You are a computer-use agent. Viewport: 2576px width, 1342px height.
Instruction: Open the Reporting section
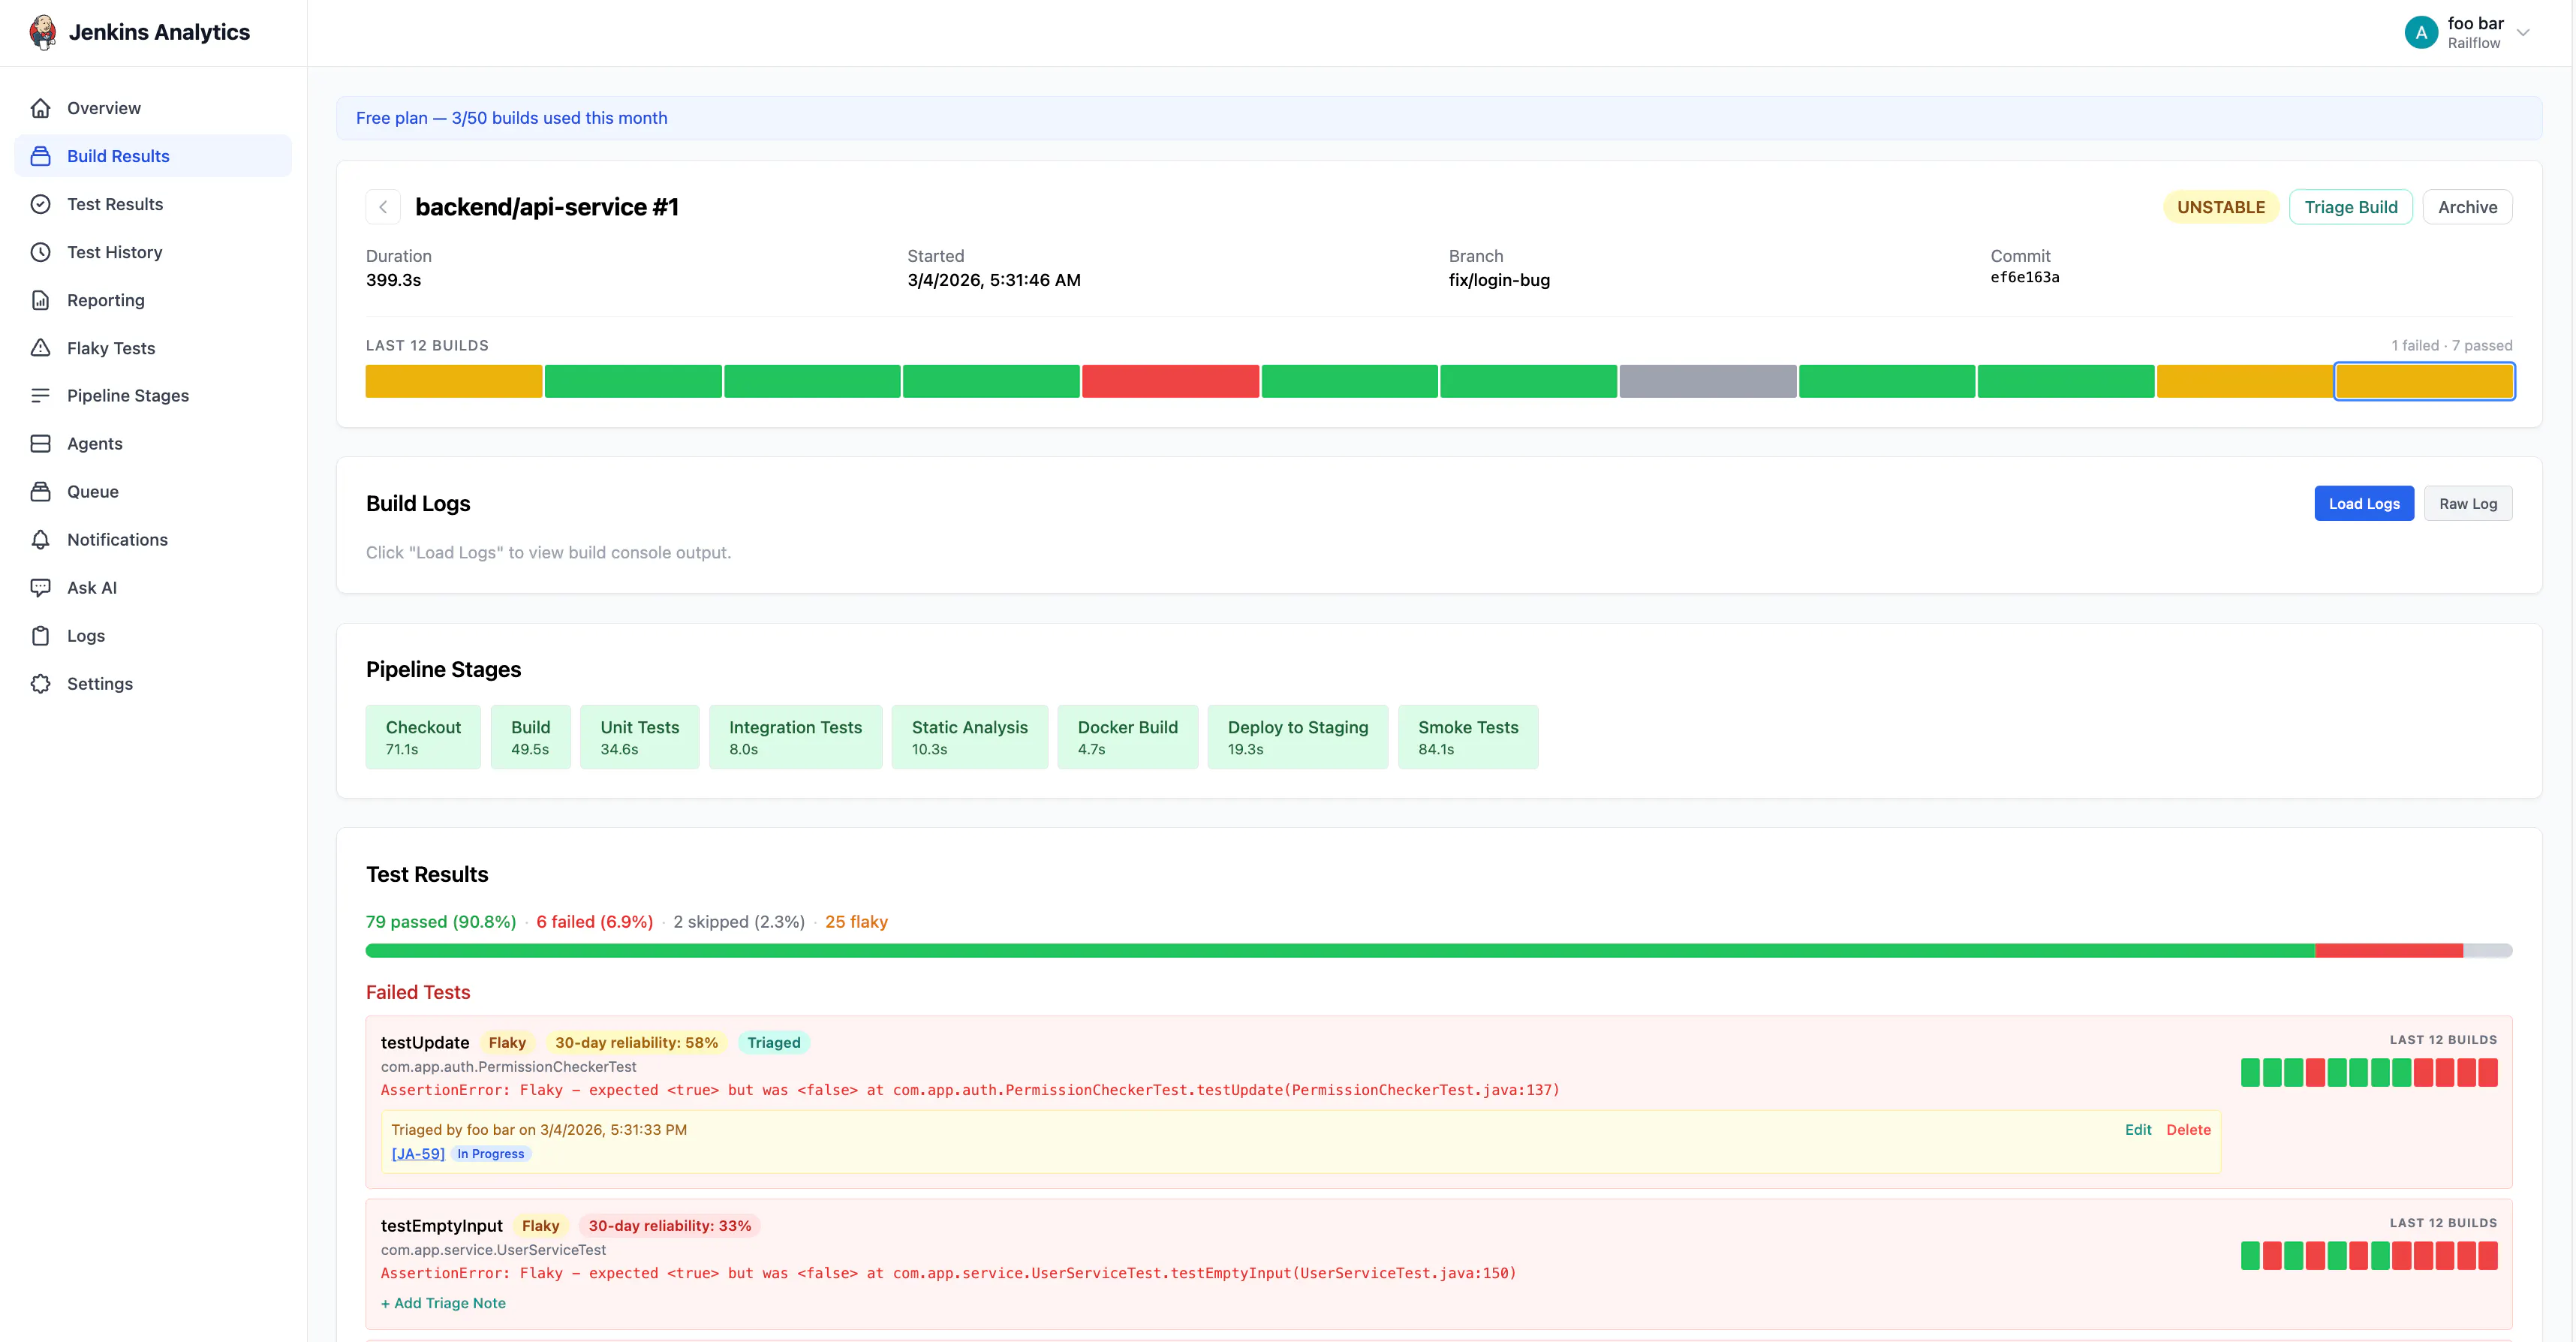(x=153, y=300)
